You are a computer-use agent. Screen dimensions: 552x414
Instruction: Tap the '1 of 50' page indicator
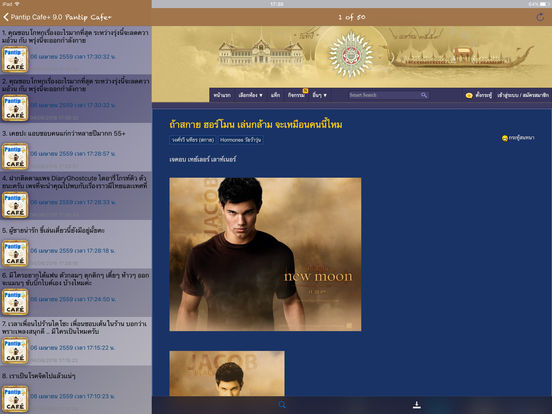click(352, 17)
